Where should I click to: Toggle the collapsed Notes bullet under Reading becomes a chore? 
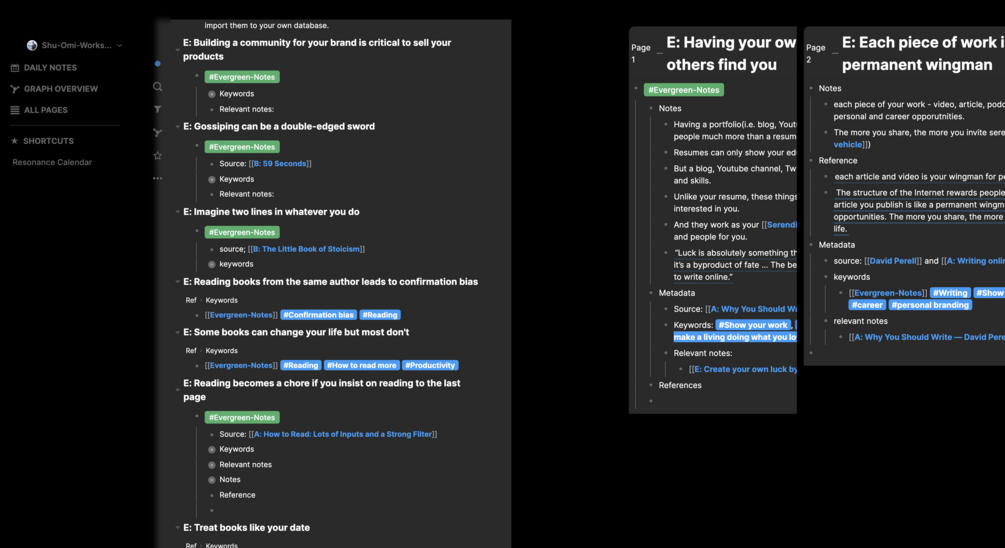tap(212, 480)
